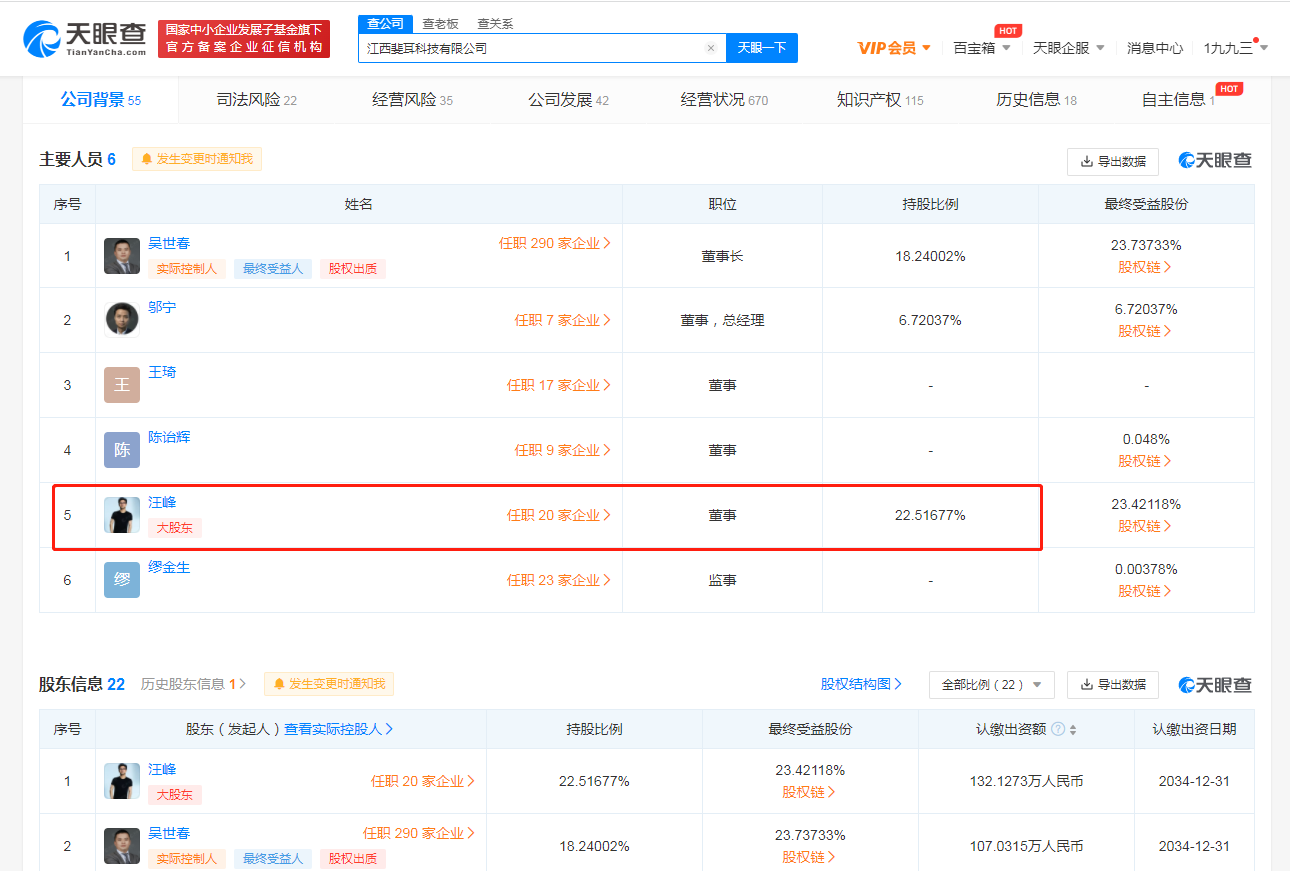Click 汪峰's avatar in shareholder table
The width and height of the screenshot is (1290, 871).
[x=122, y=781]
